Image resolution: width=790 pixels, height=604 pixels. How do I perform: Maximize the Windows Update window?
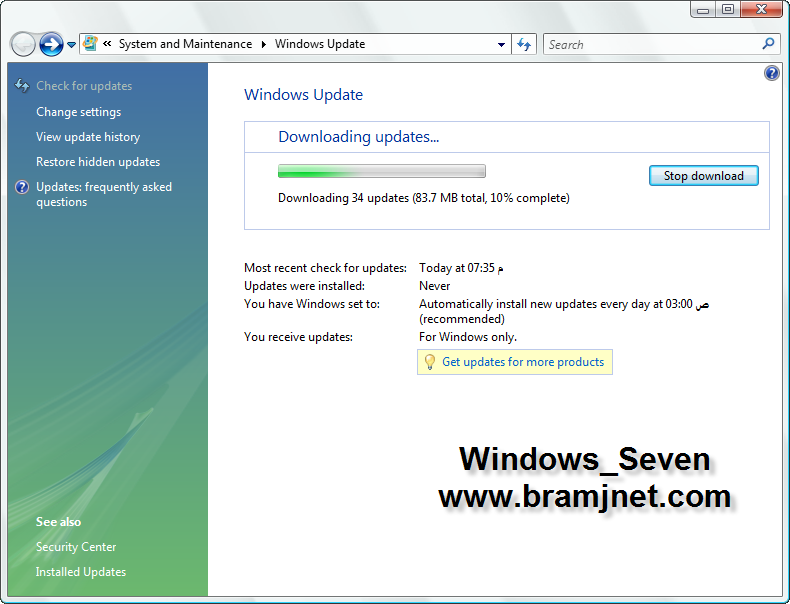tap(728, 10)
